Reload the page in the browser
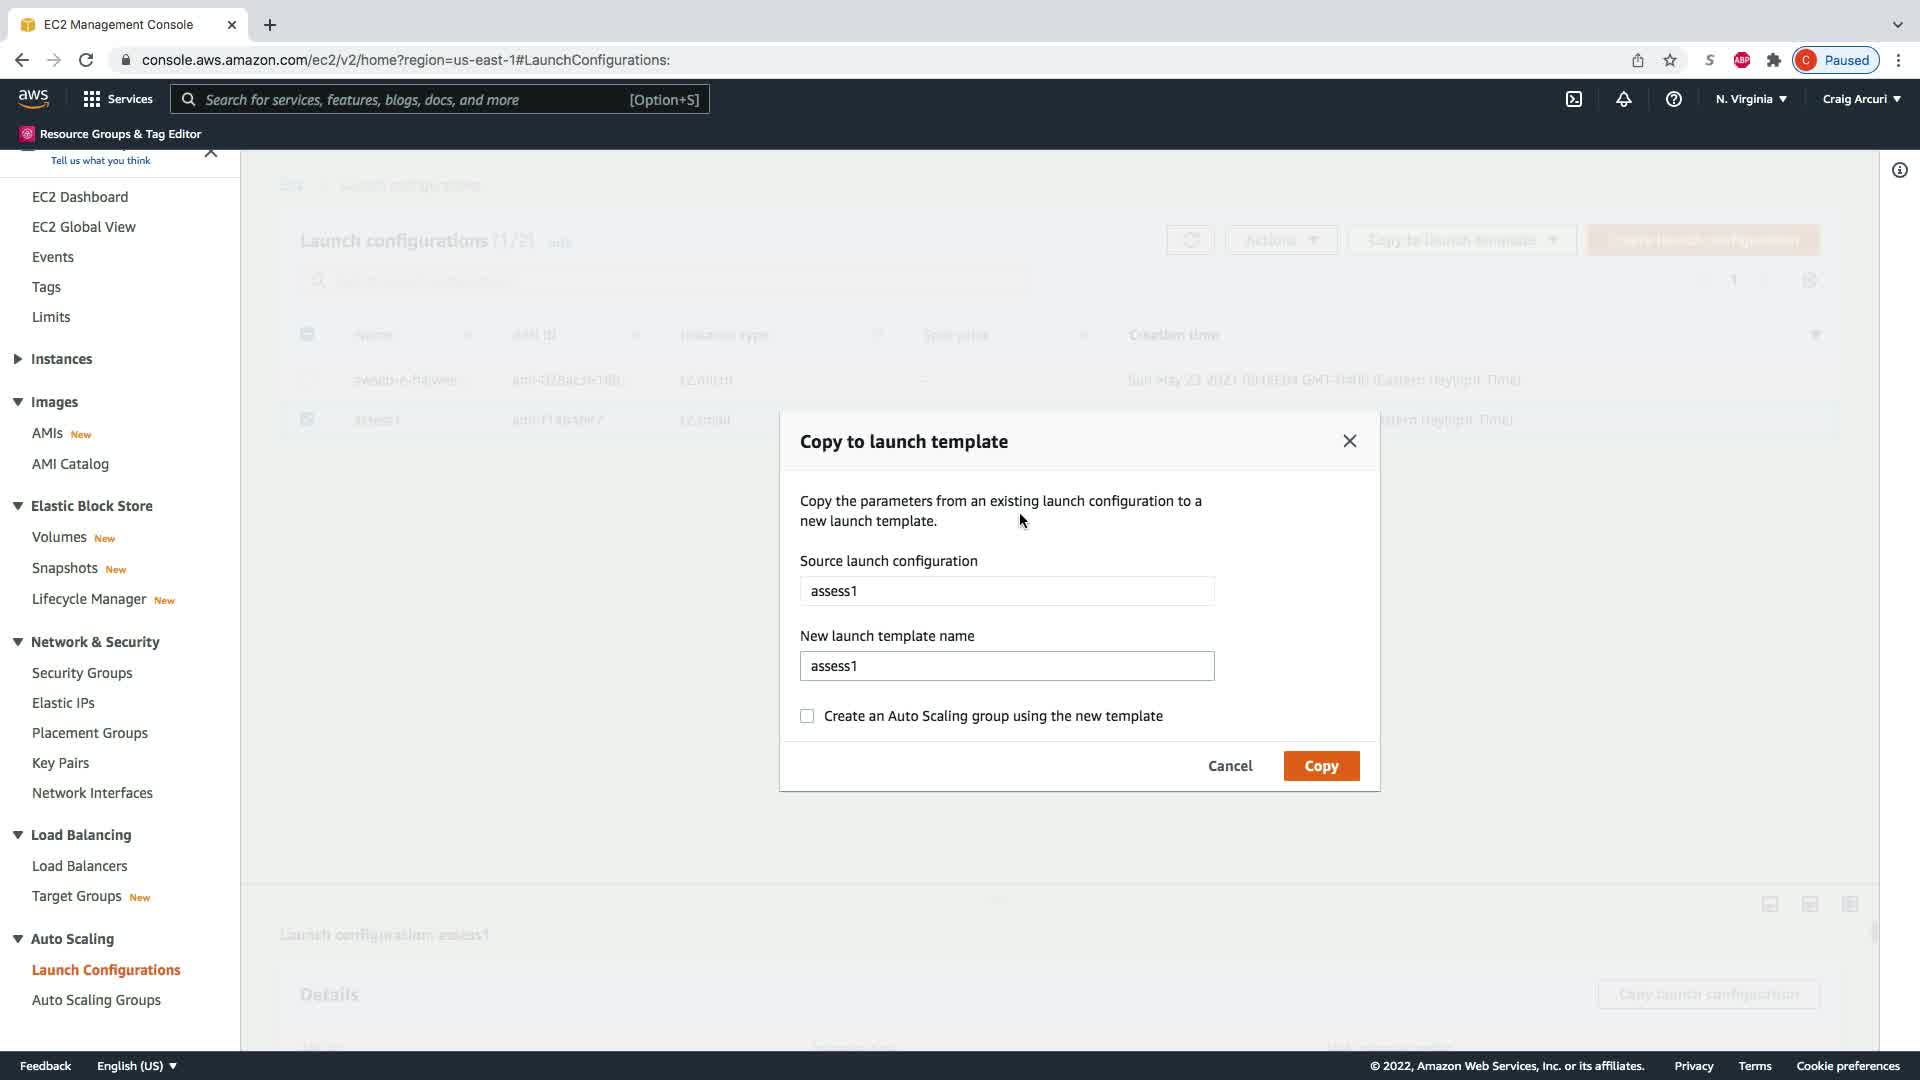The image size is (1920, 1080). [x=86, y=60]
